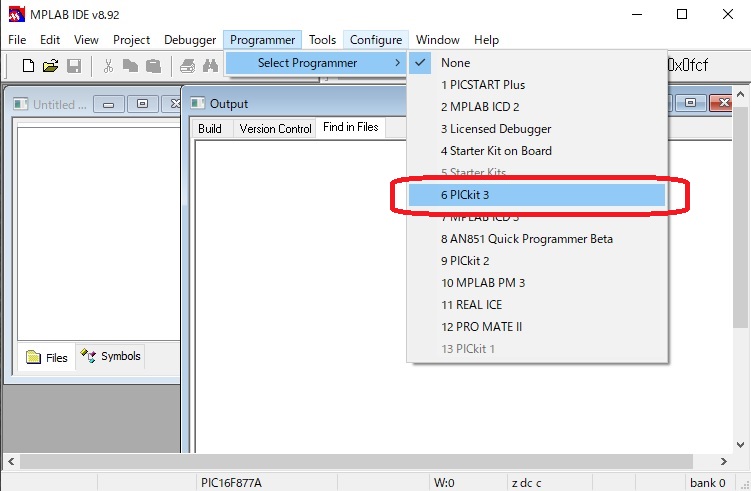Image resolution: width=751 pixels, height=491 pixels.
Task: Select 2 MPLAB ICD 2 programmer
Action: [537, 107]
